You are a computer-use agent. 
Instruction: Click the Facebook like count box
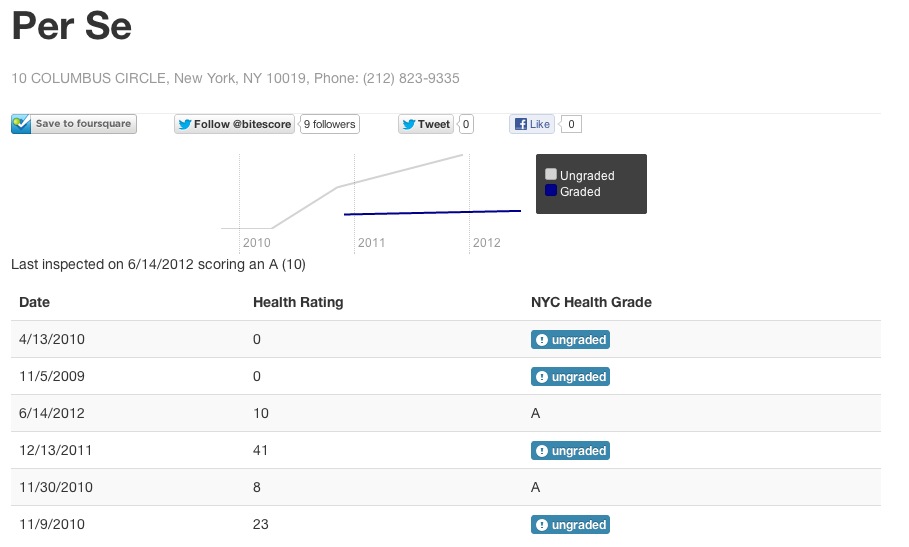570,124
